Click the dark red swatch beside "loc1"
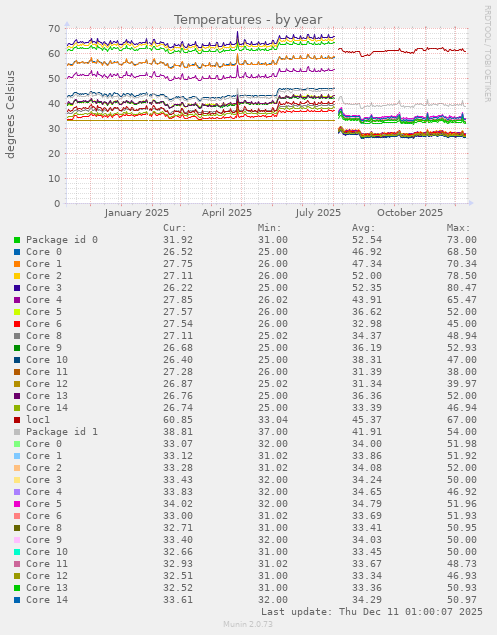This screenshot has width=497, height=635. [17, 420]
